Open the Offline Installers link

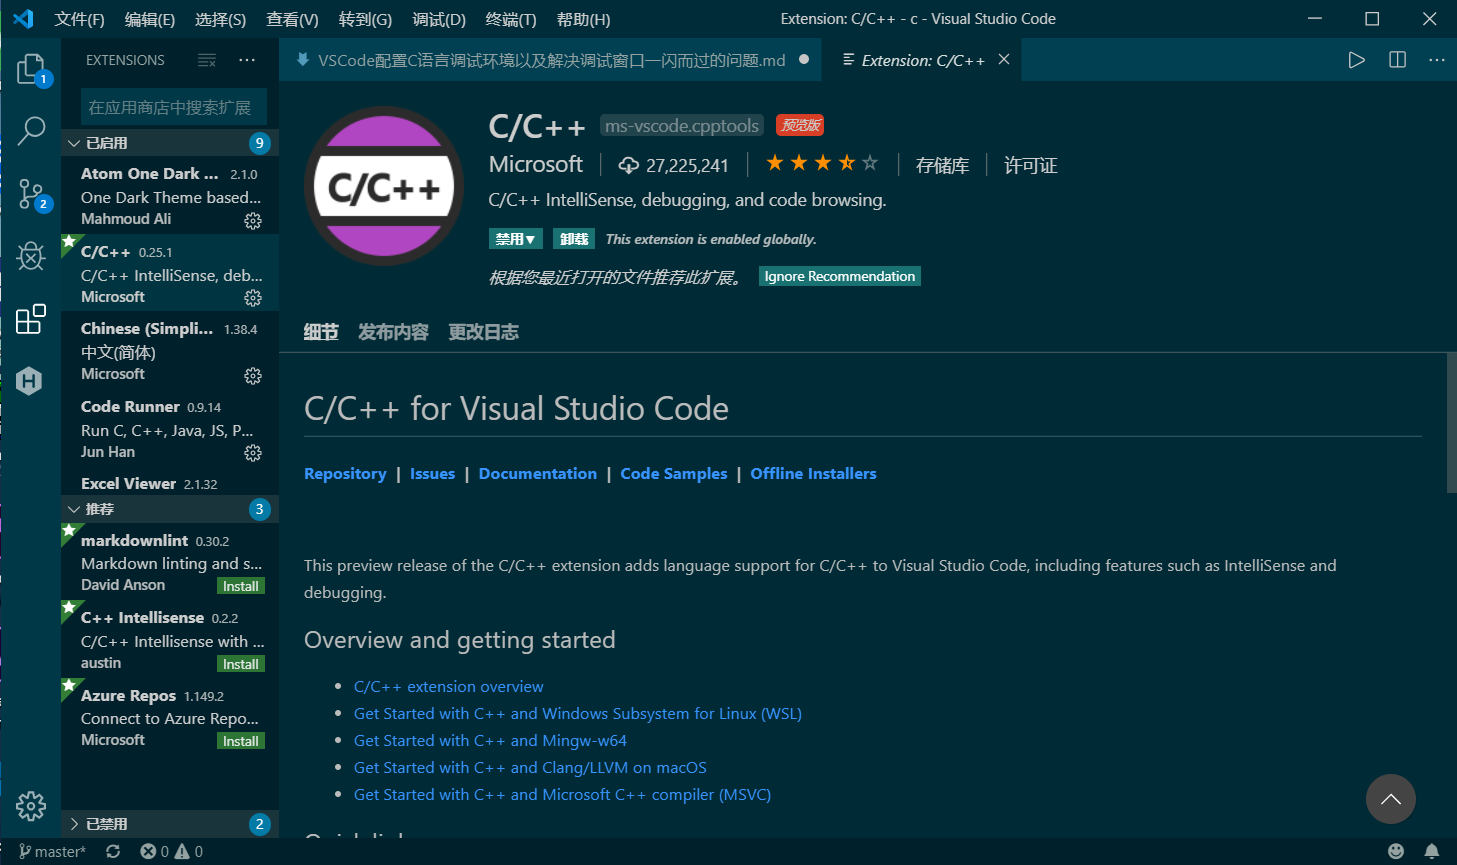pos(813,473)
